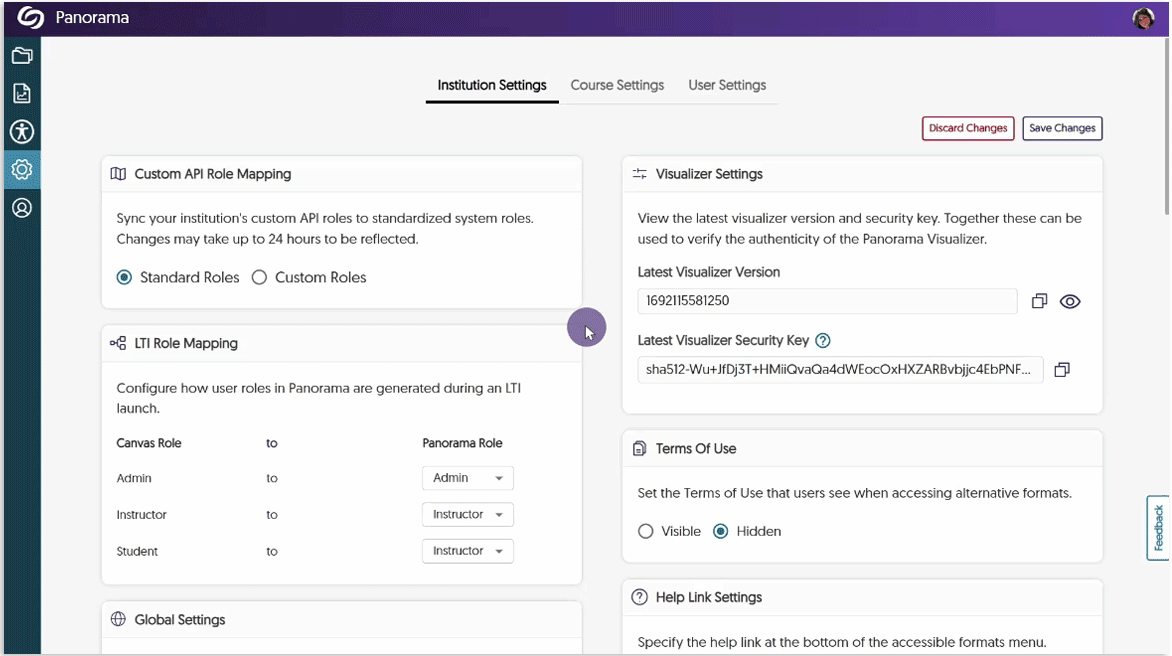Discard pending changes
The image size is (1172, 656).
[x=967, y=128]
